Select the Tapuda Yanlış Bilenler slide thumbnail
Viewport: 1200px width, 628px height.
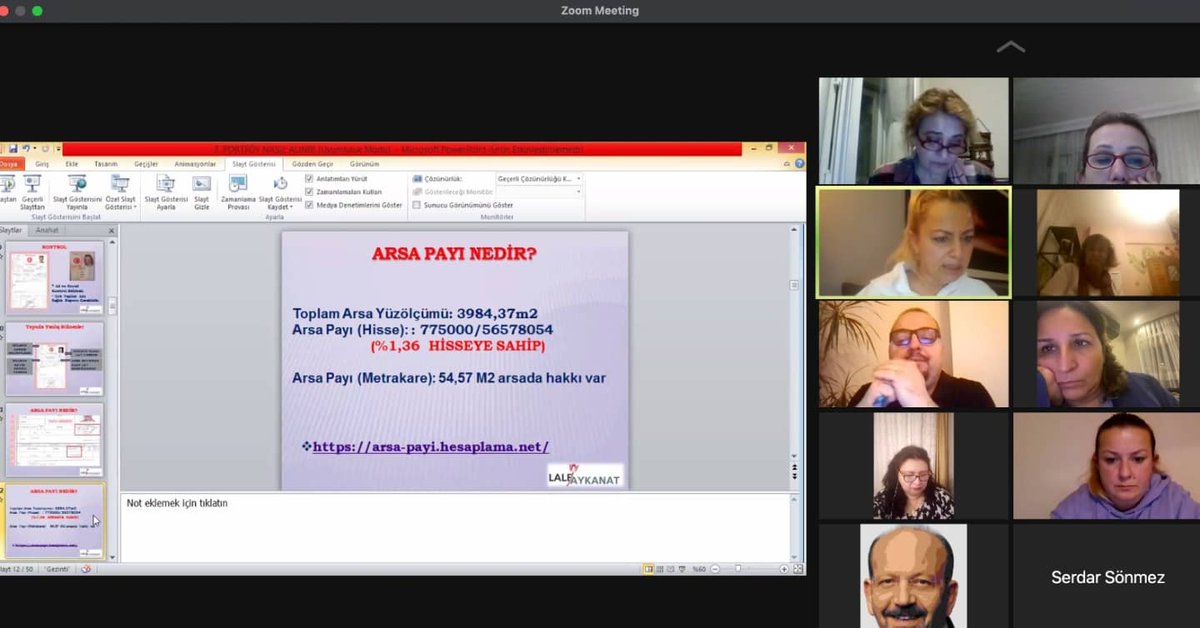point(55,358)
